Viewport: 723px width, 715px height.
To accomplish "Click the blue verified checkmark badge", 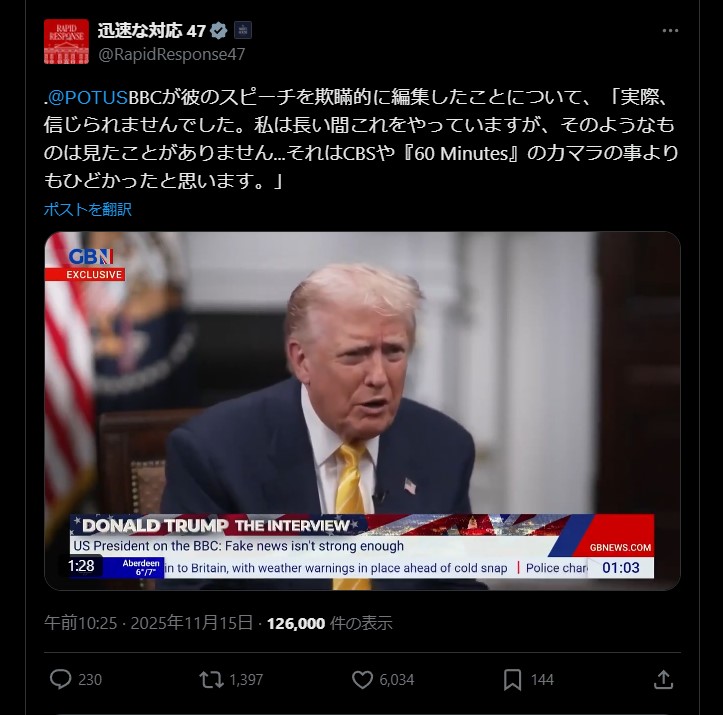I will 219,31.
